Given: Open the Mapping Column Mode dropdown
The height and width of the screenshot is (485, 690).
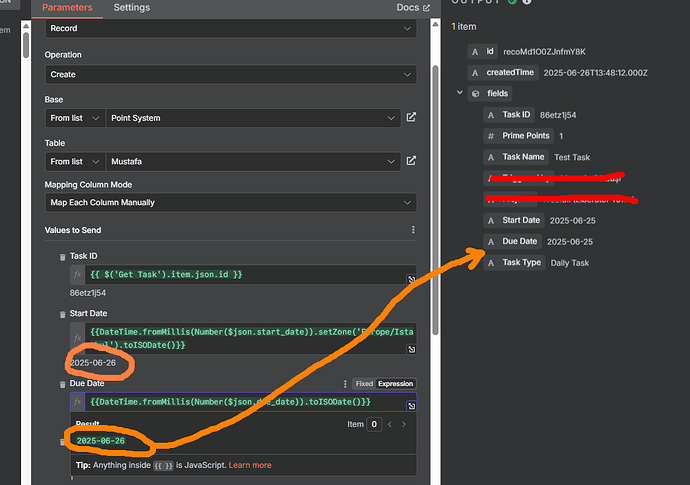Looking at the screenshot, I should click(x=231, y=202).
